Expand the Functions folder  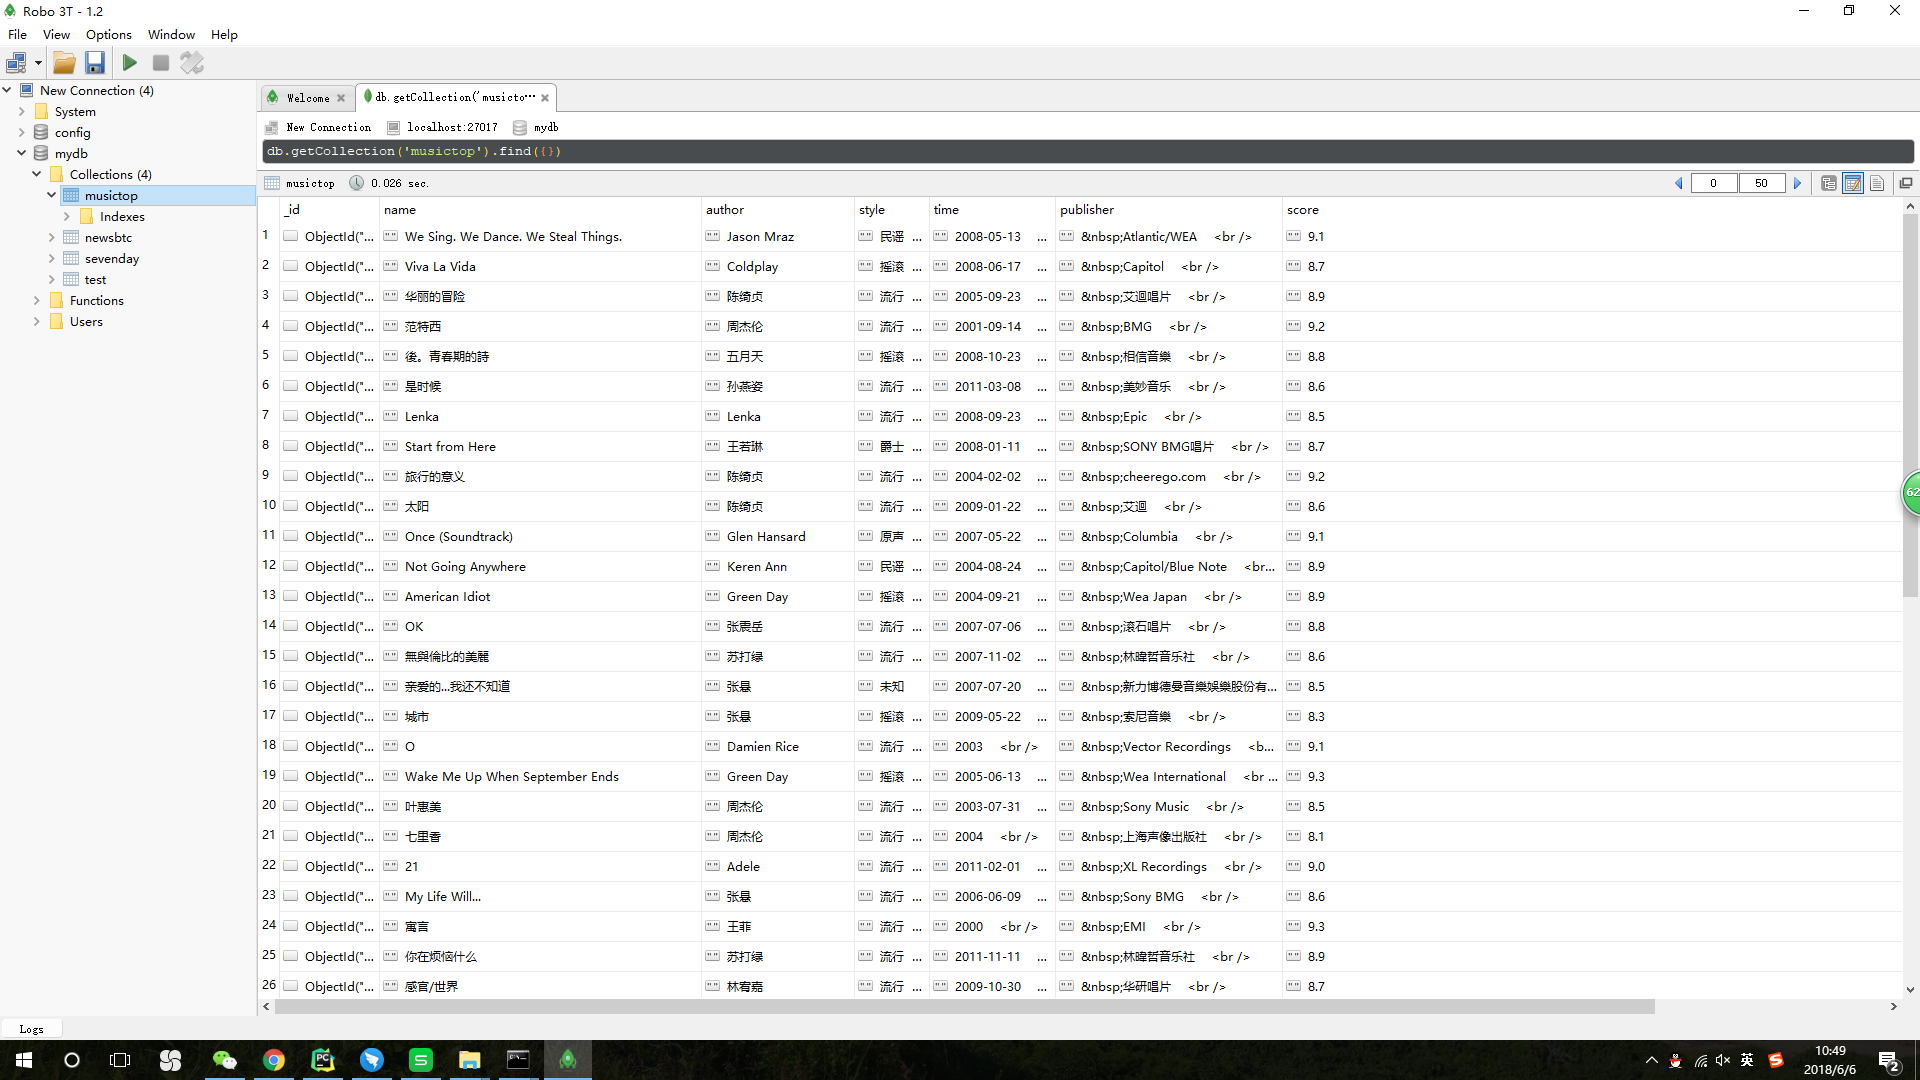pos(37,300)
